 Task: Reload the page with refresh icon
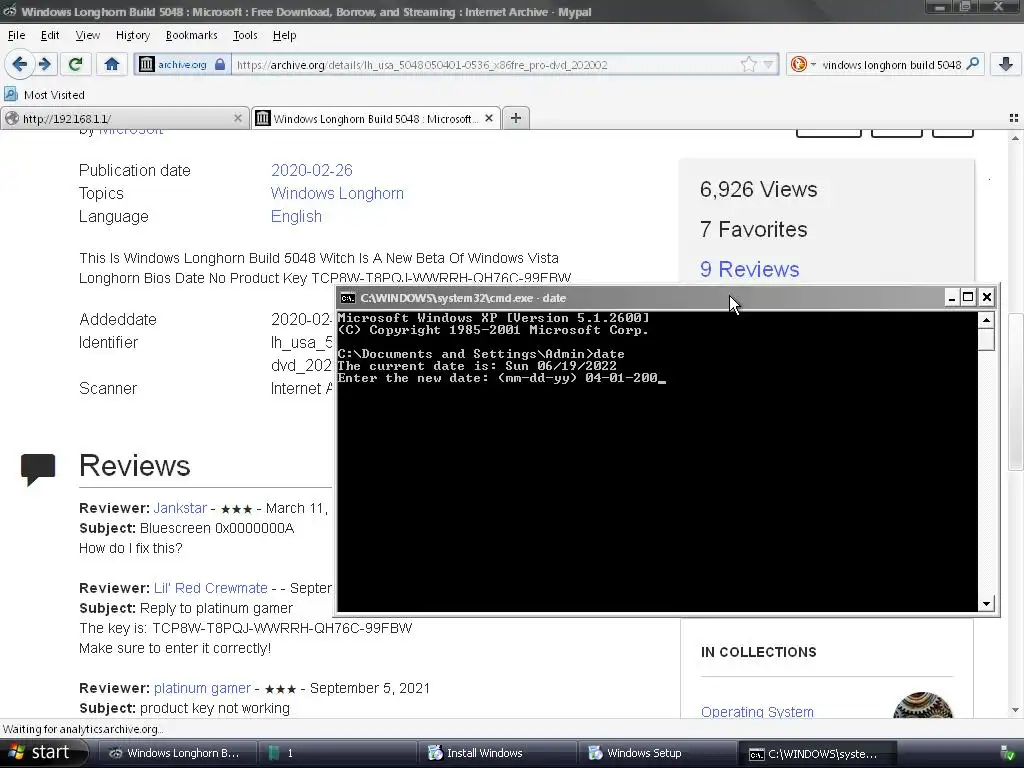(x=75, y=64)
